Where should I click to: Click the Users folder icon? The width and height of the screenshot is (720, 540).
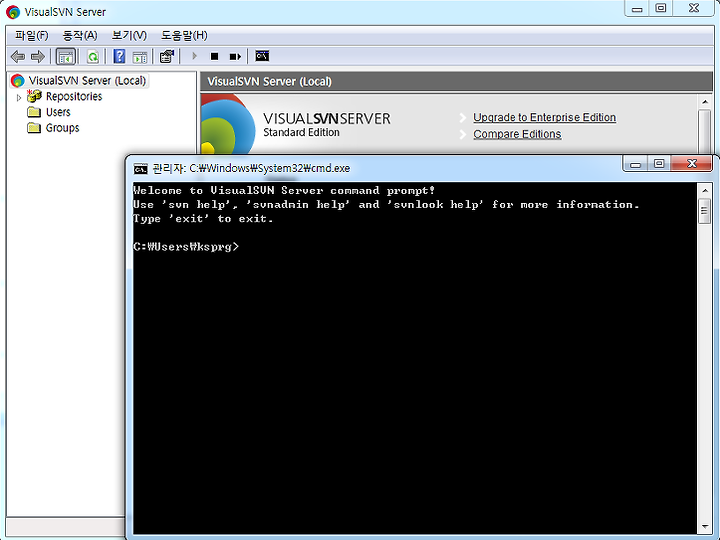34,112
